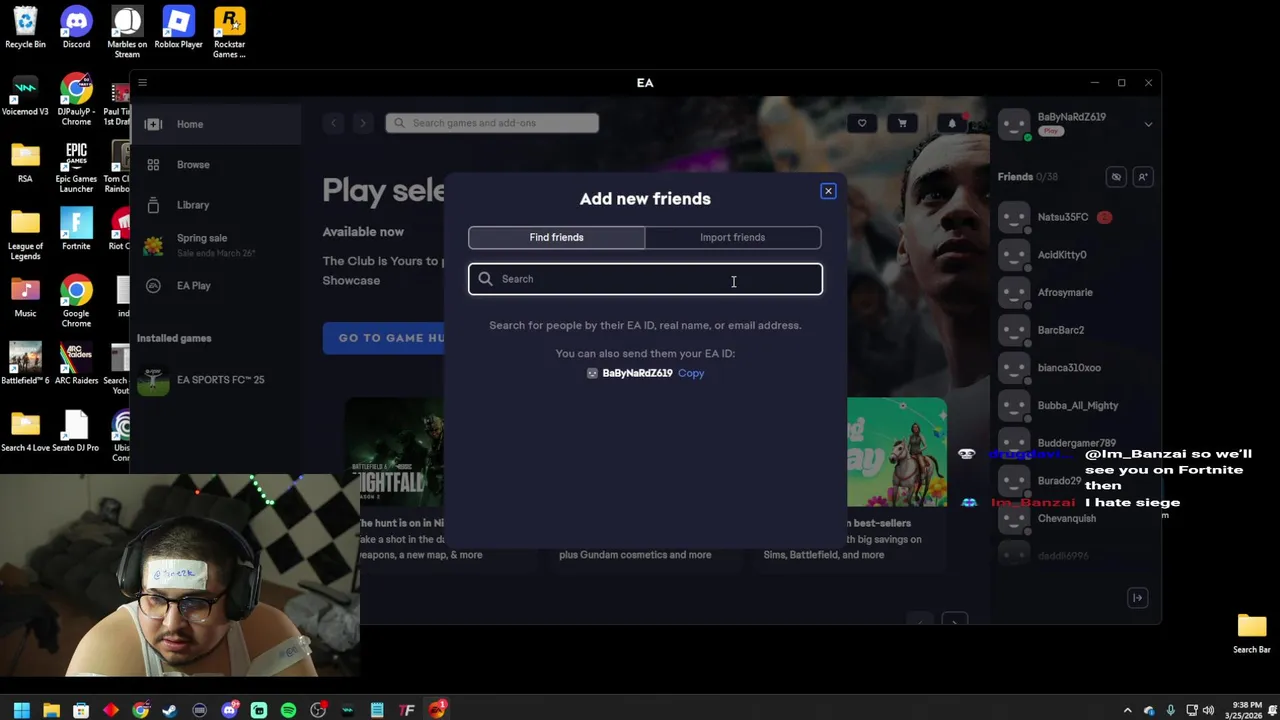Click the user avatar next to BaByNaRdZ619
1280x720 pixels.
[x=1014, y=124]
